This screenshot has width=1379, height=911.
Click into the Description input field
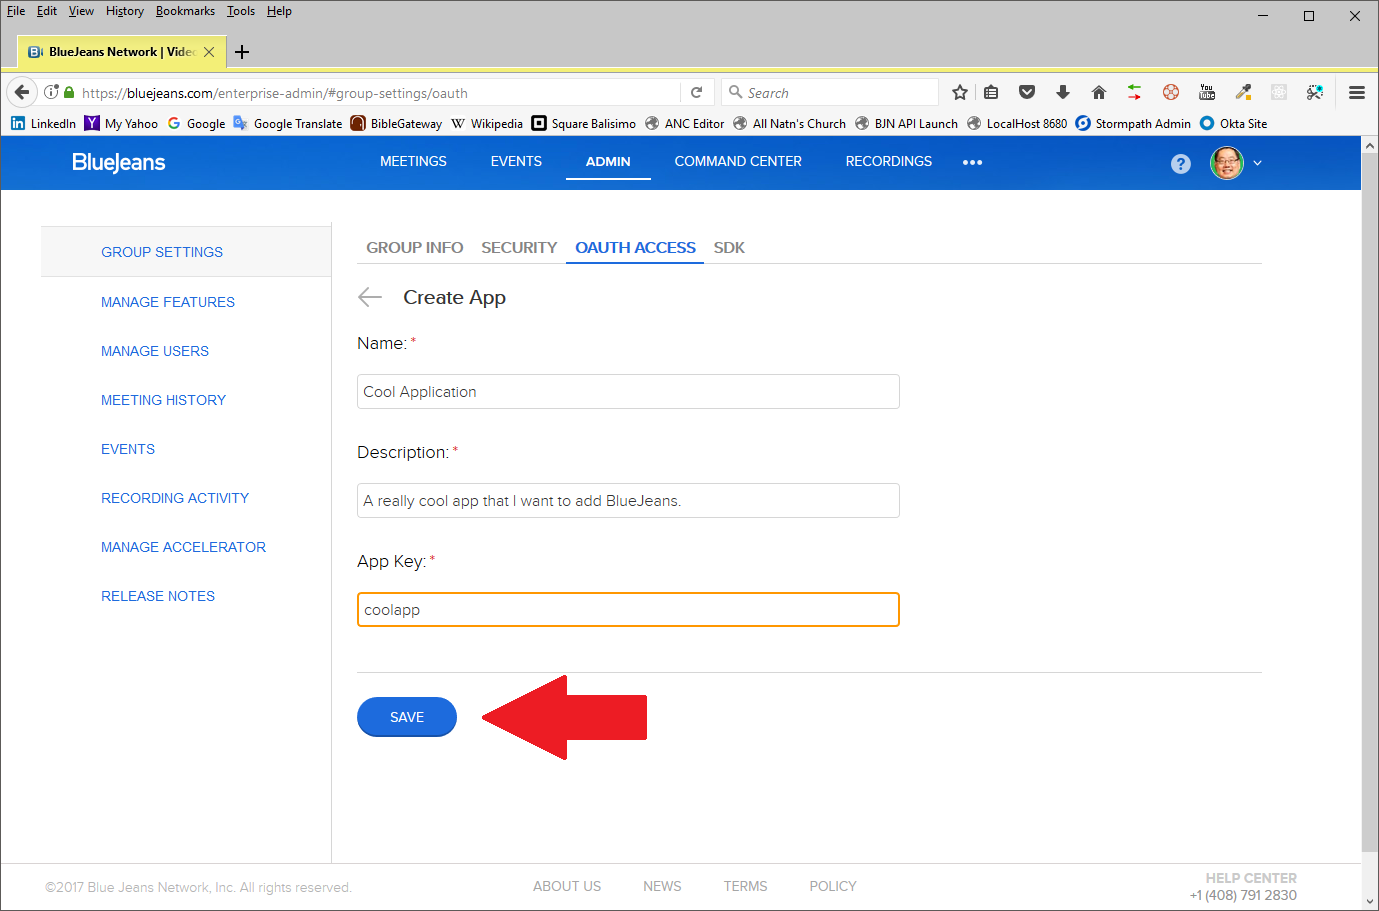point(628,500)
